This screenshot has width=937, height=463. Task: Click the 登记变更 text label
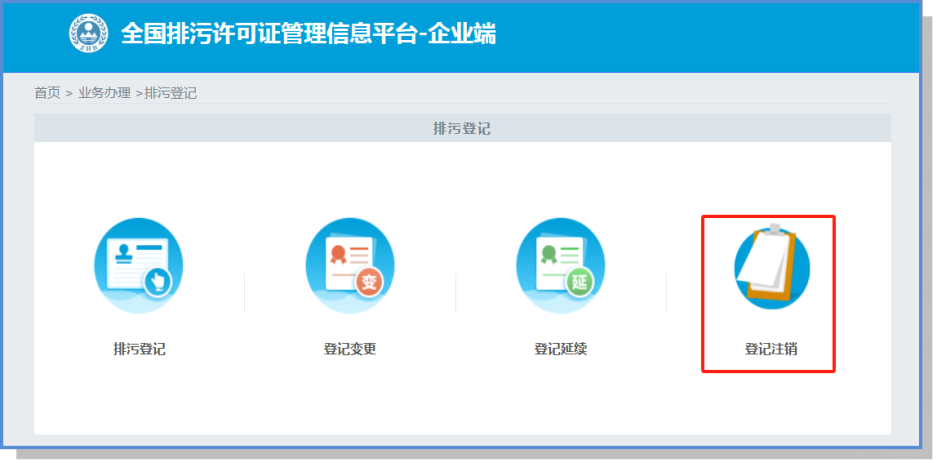pyautogui.click(x=350, y=349)
